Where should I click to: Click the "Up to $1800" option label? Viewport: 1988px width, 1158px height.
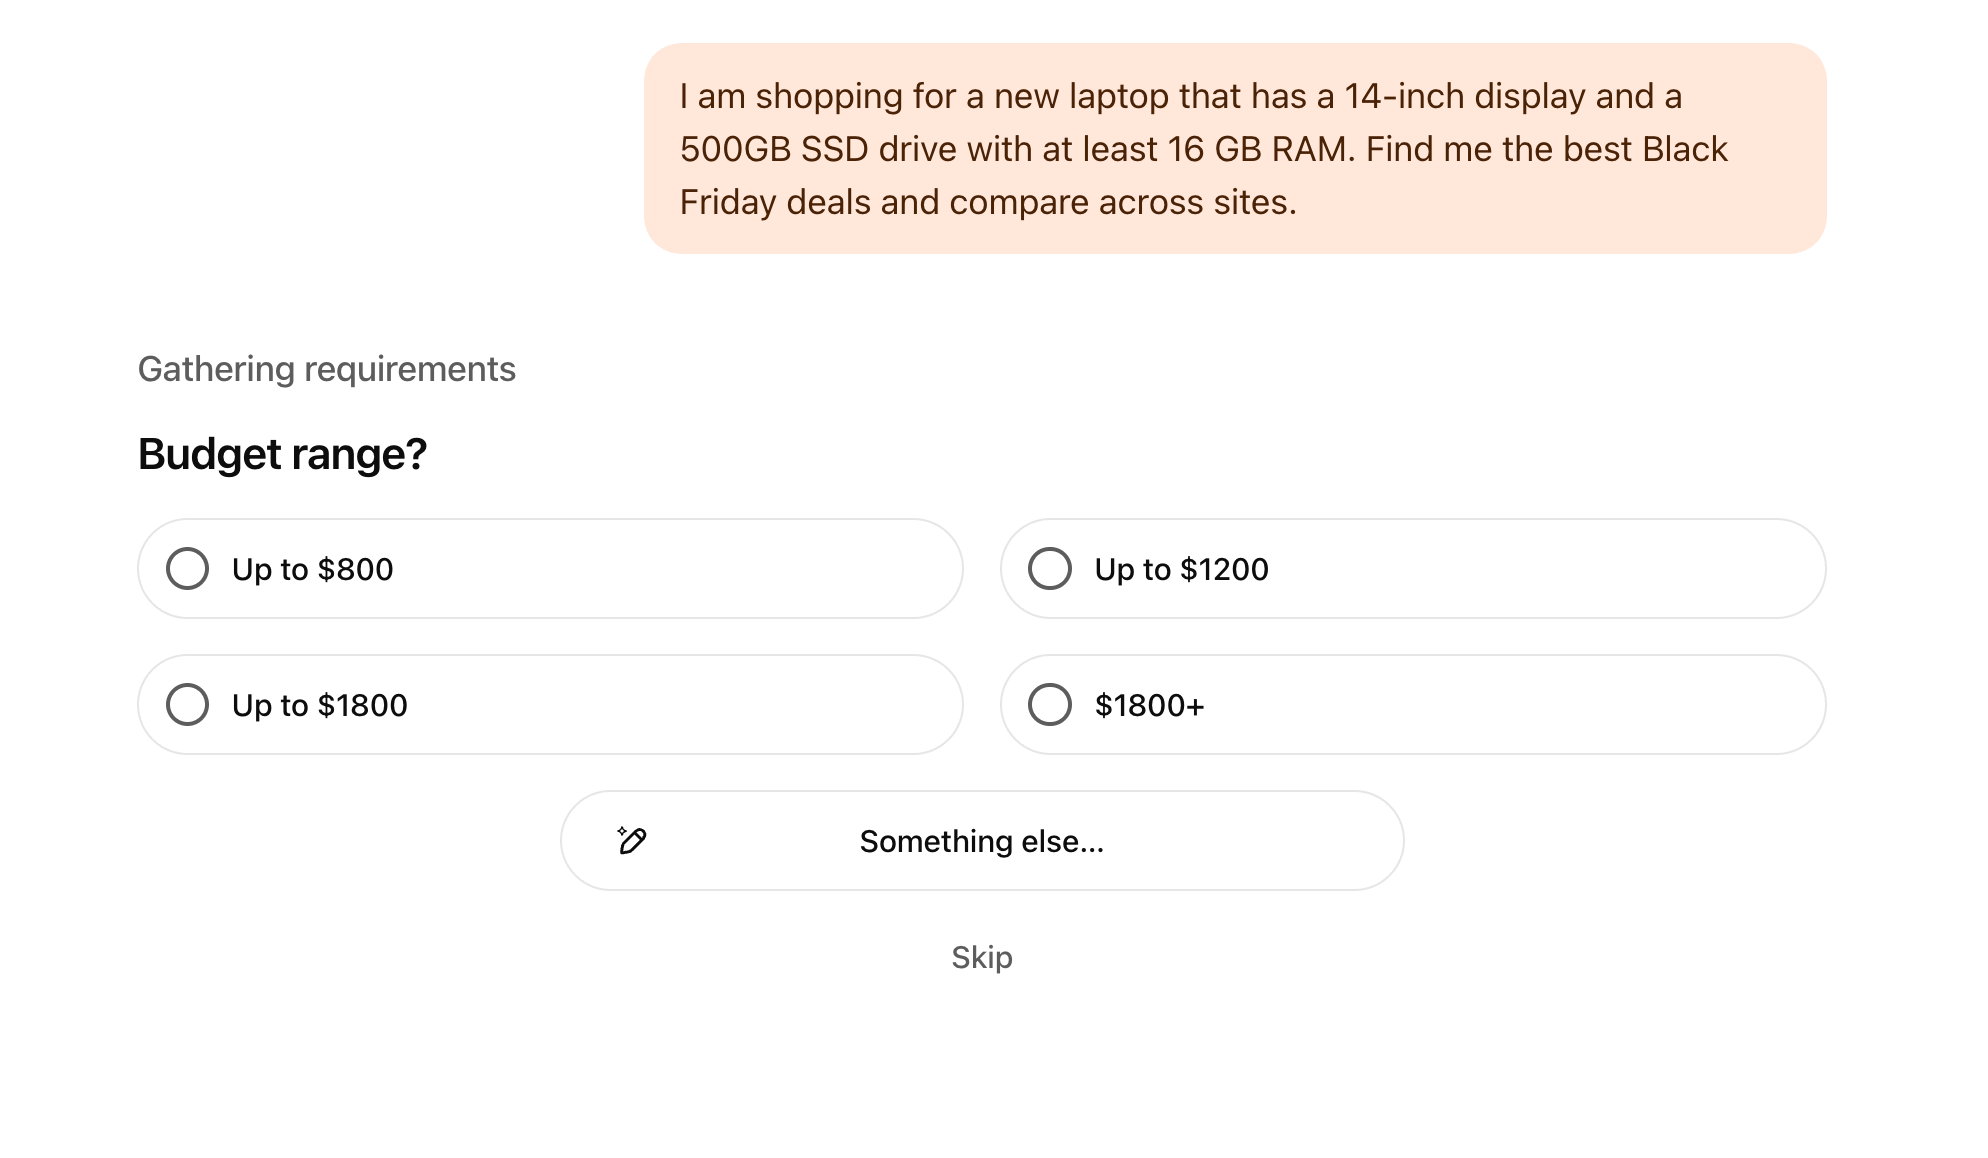click(319, 706)
